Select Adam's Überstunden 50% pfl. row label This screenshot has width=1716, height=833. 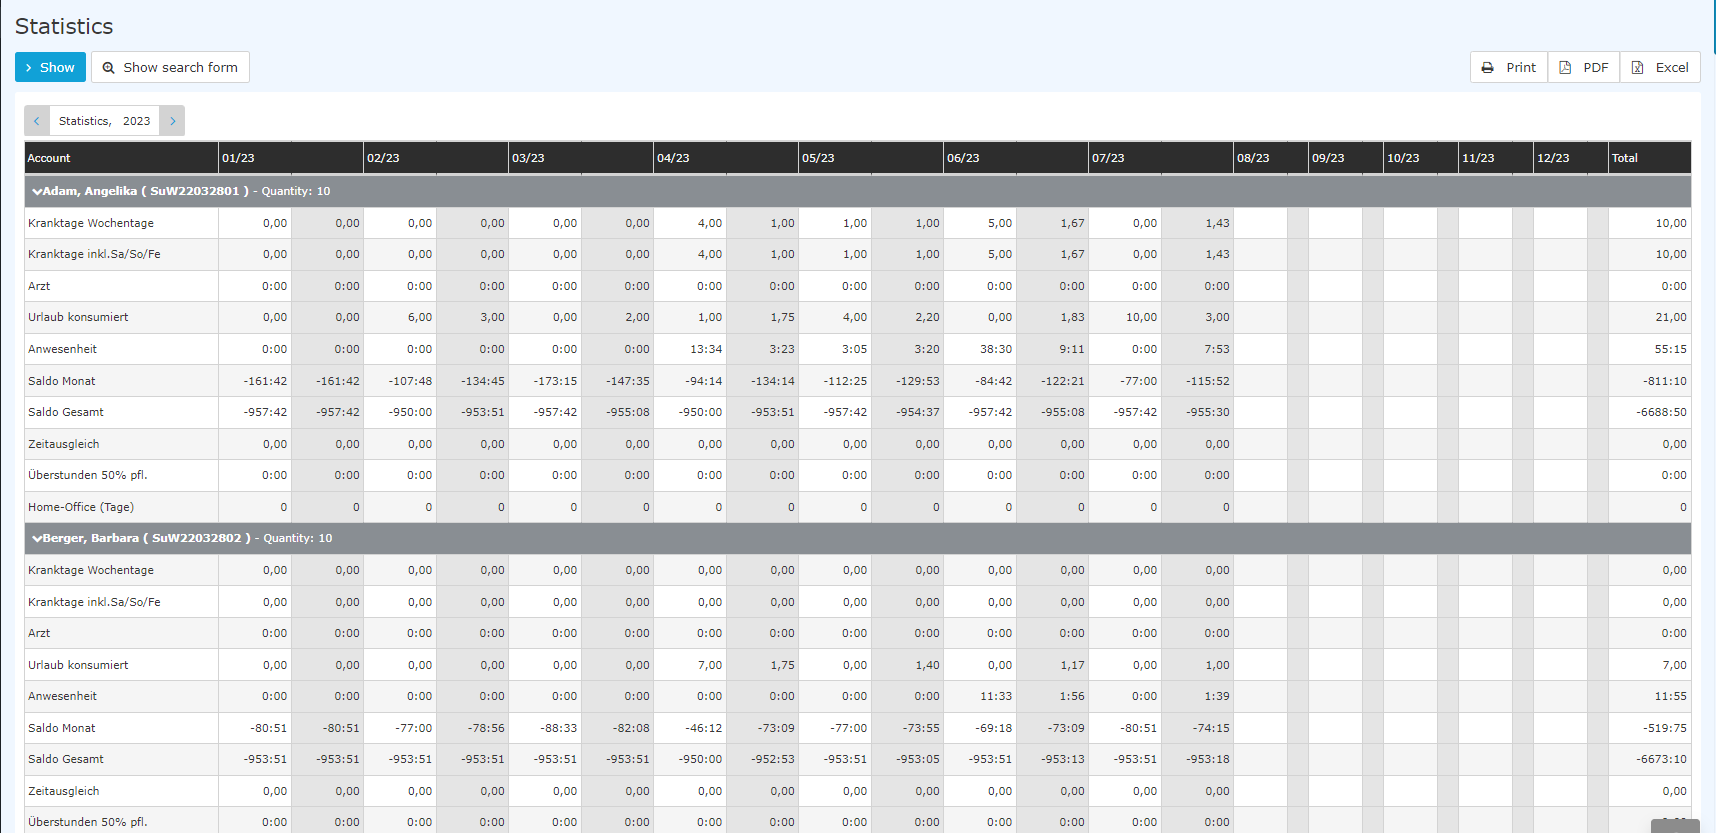point(88,475)
